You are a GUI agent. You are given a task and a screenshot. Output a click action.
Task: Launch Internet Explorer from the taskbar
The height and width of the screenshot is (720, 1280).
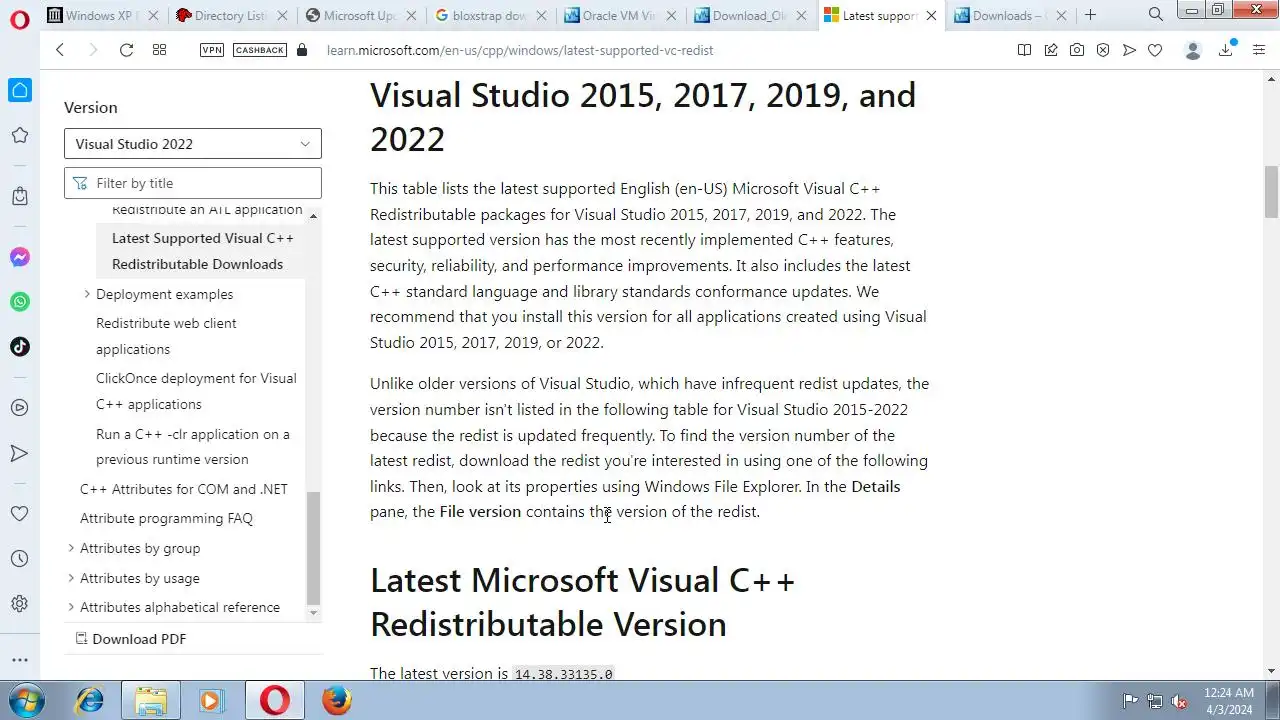[x=90, y=700]
